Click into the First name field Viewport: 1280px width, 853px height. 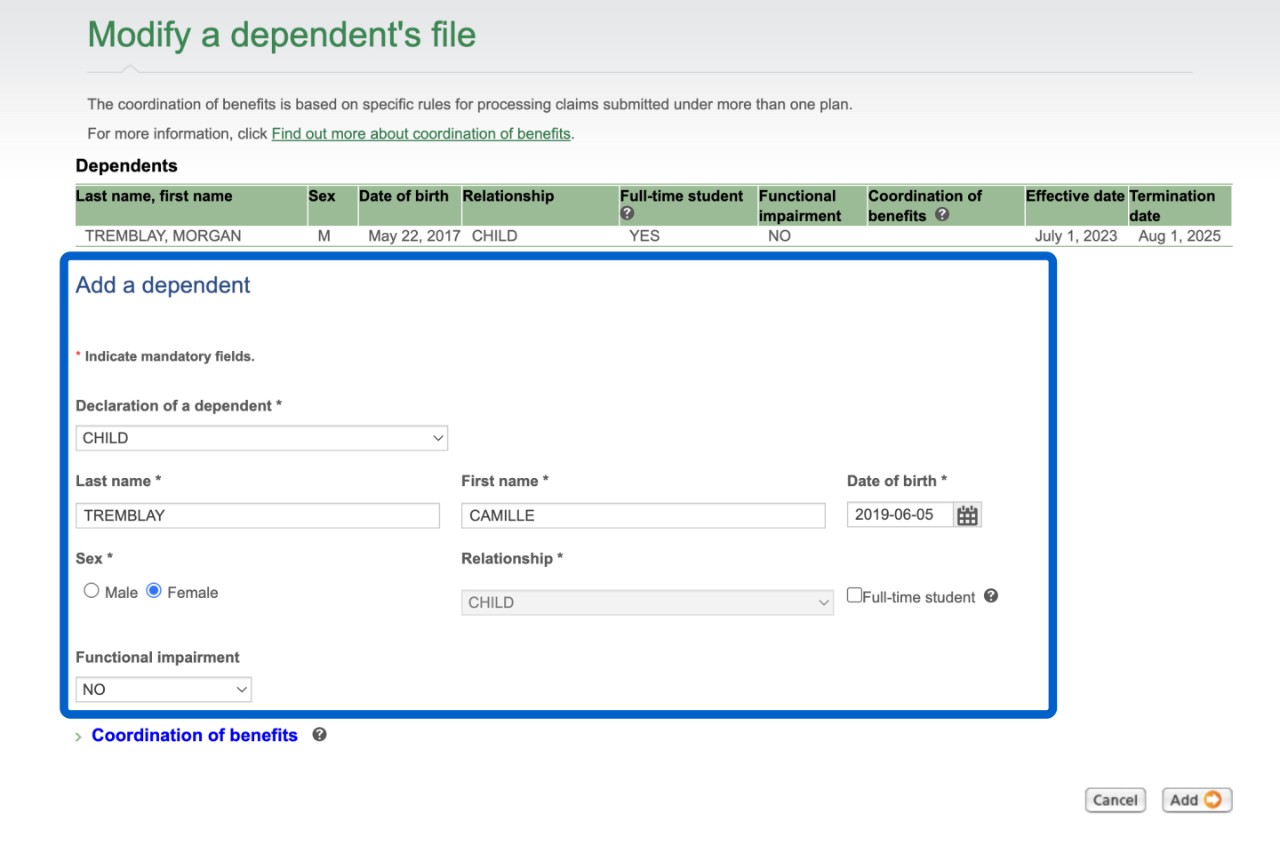pos(642,516)
